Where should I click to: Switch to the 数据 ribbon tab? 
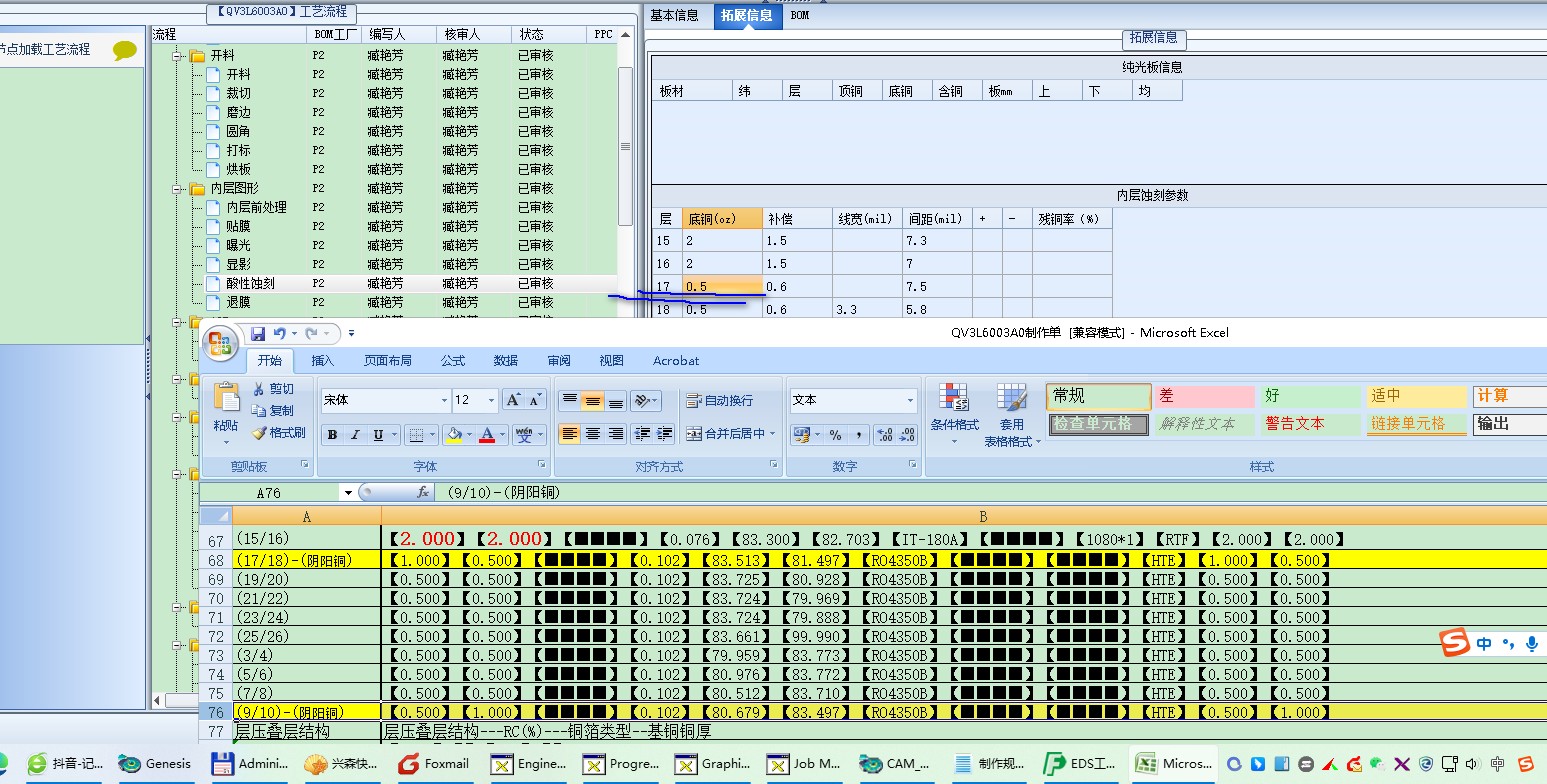coord(506,361)
